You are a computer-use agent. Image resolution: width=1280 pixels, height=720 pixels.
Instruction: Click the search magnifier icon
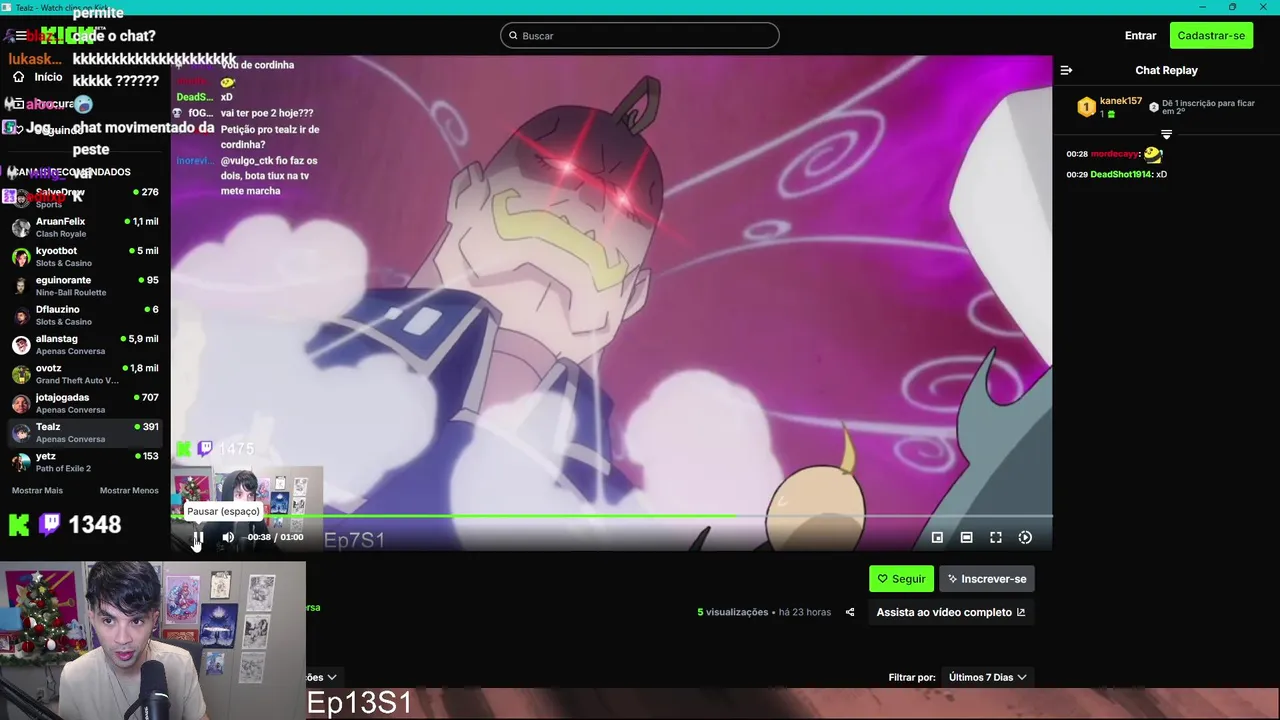pos(513,36)
